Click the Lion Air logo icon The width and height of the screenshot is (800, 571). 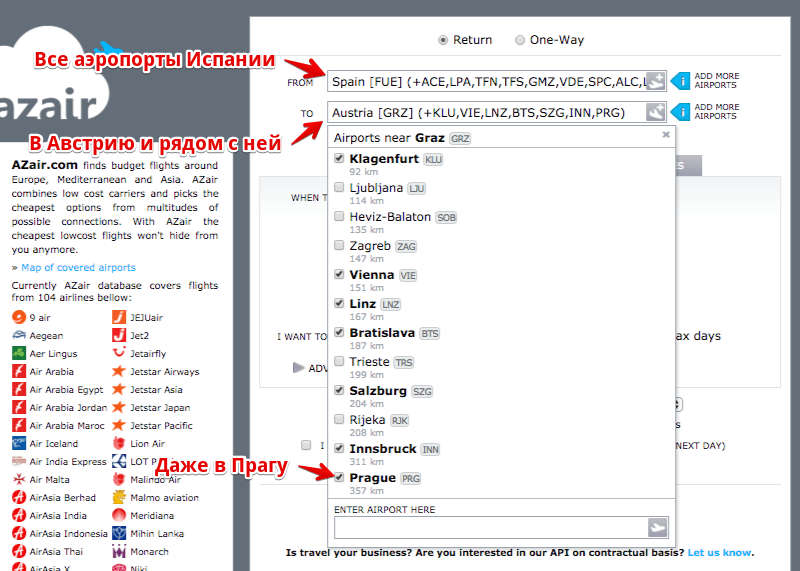click(x=119, y=443)
